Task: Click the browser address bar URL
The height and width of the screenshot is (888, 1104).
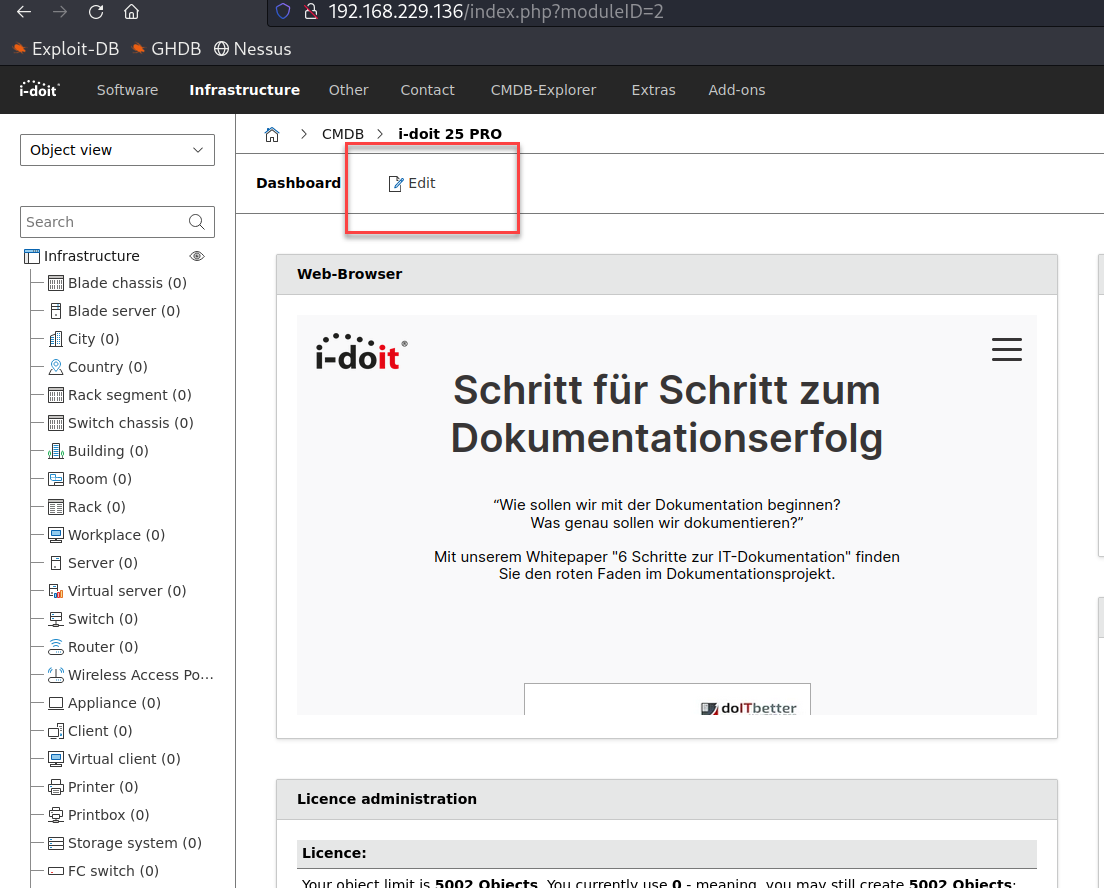Action: click(x=496, y=11)
